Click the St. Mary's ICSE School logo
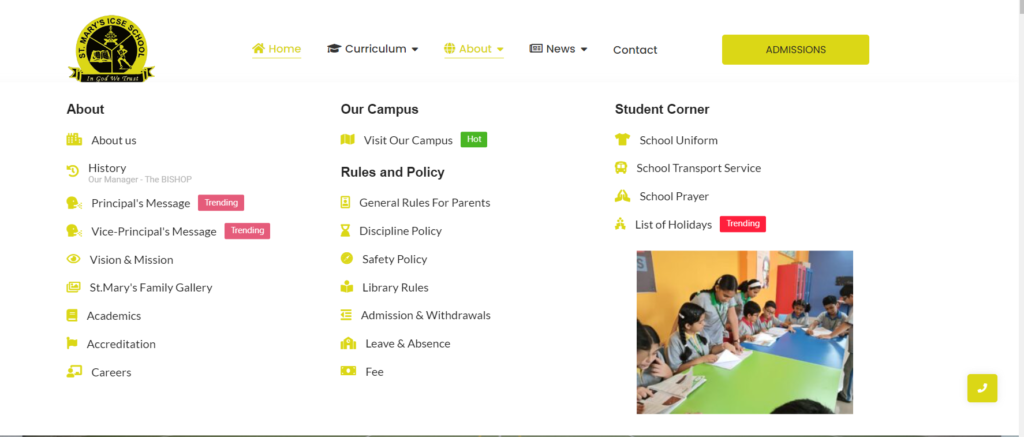Image resolution: width=1024 pixels, height=437 pixels. 111,50
